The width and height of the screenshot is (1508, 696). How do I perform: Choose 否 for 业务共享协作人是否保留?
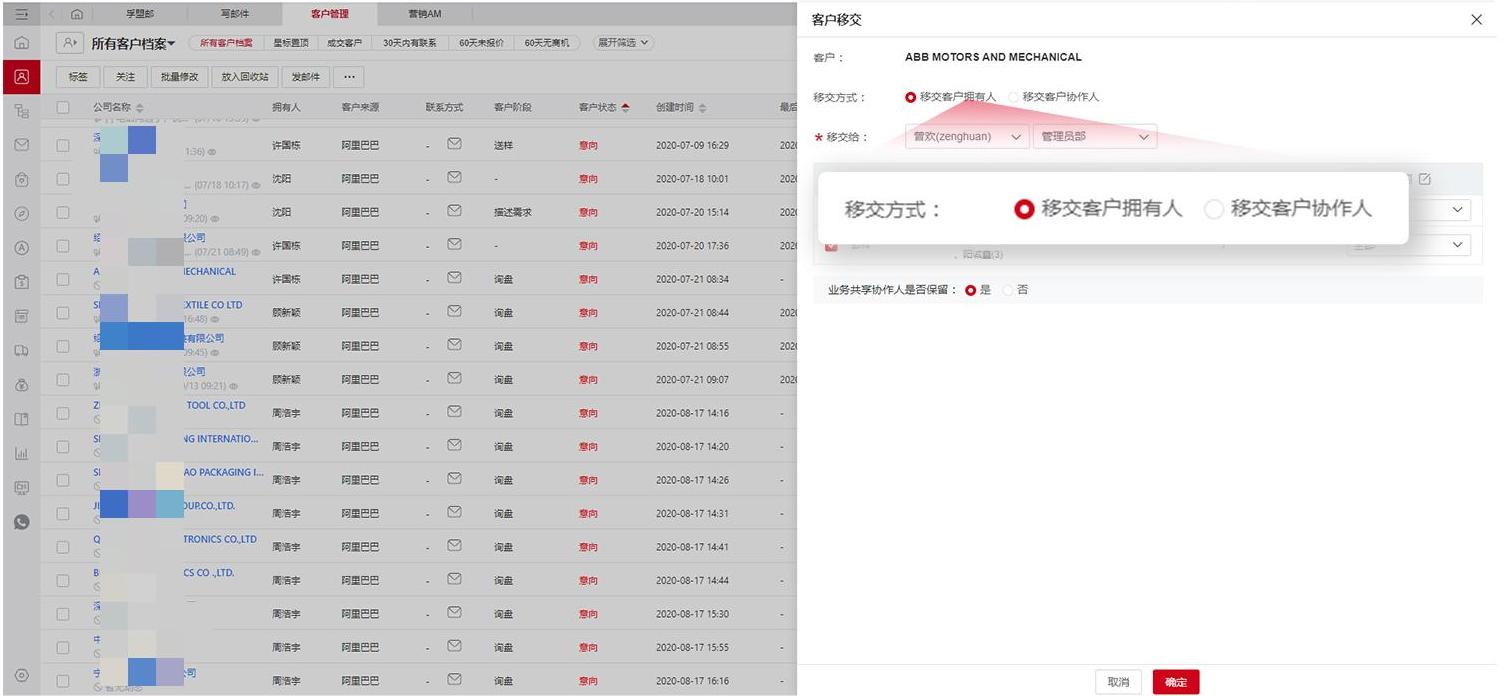(x=1009, y=290)
